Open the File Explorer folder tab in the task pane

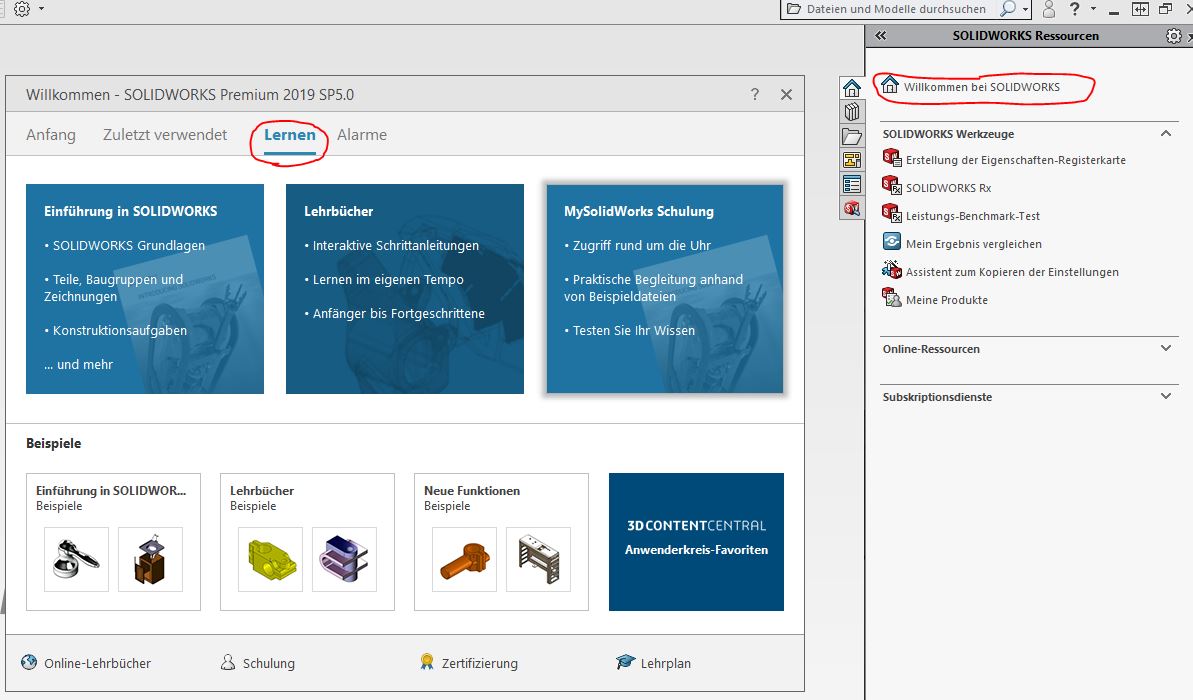pyautogui.click(x=852, y=136)
